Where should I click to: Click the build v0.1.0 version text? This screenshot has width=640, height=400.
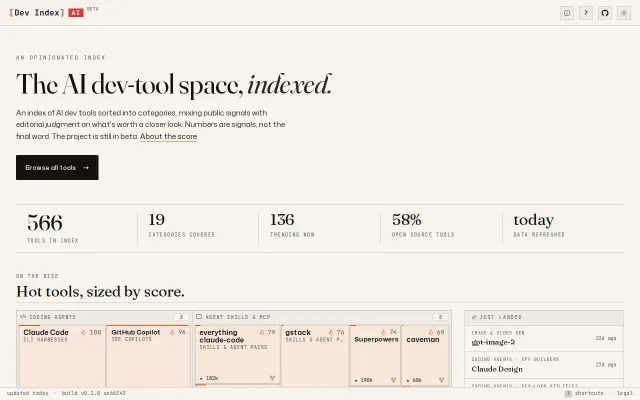93,393
